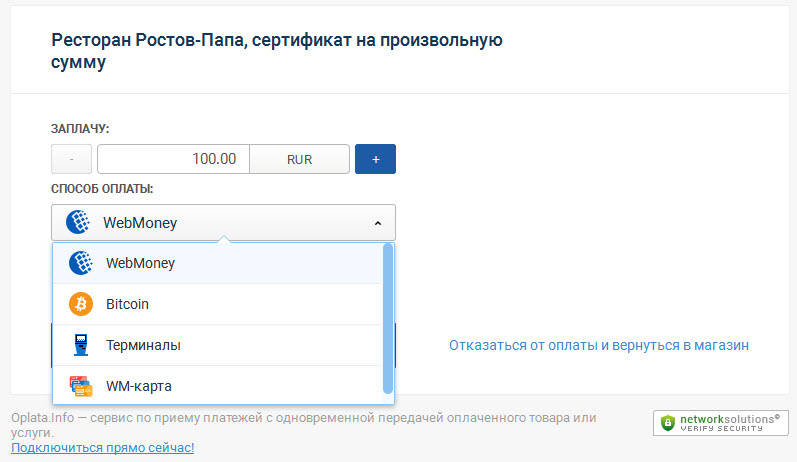797x462 pixels.
Task: Select the RUR currency selector
Action: pos(299,160)
